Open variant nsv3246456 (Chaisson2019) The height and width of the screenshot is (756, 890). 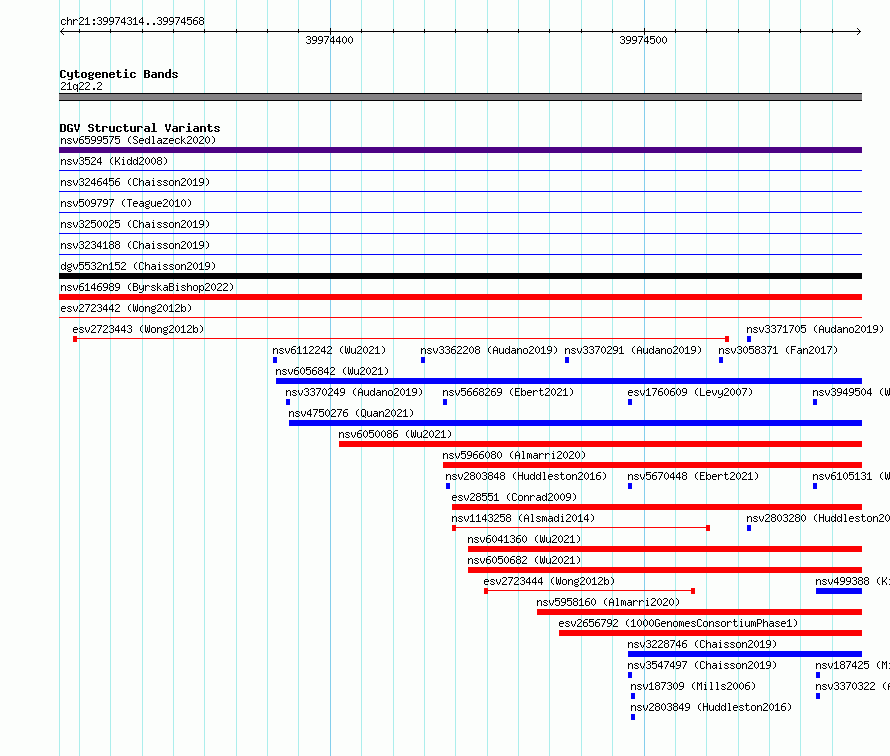click(135, 182)
